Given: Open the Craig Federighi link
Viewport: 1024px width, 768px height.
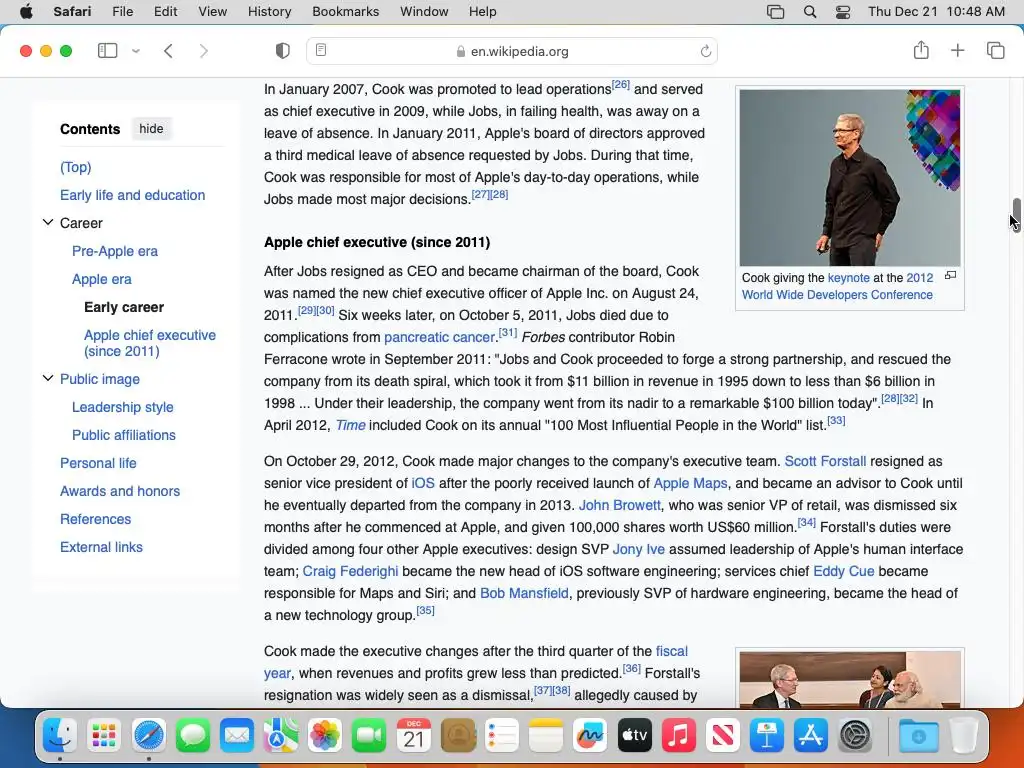Looking at the screenshot, I should (350, 571).
